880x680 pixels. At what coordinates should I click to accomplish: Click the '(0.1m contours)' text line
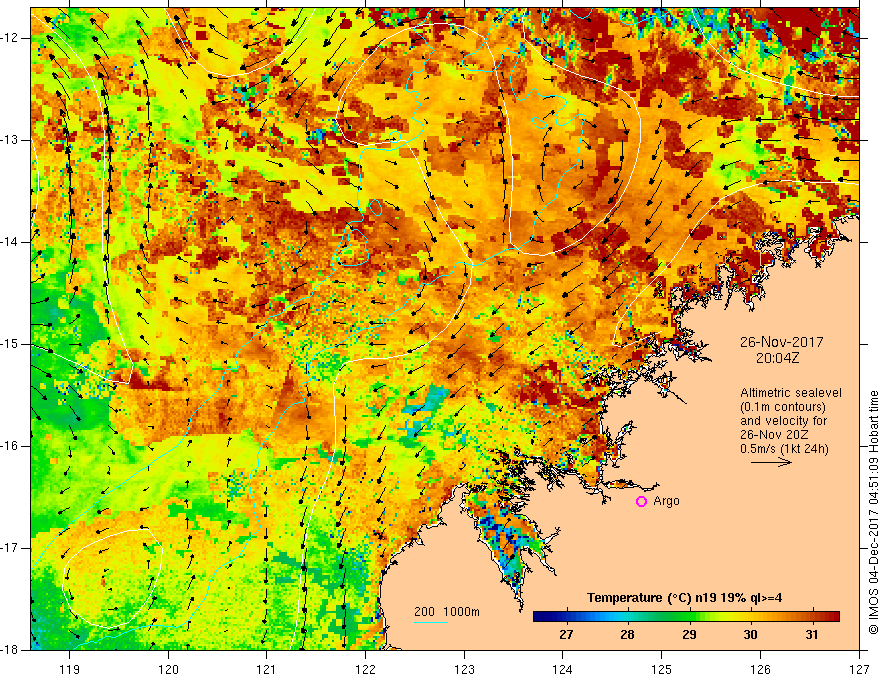(x=783, y=407)
